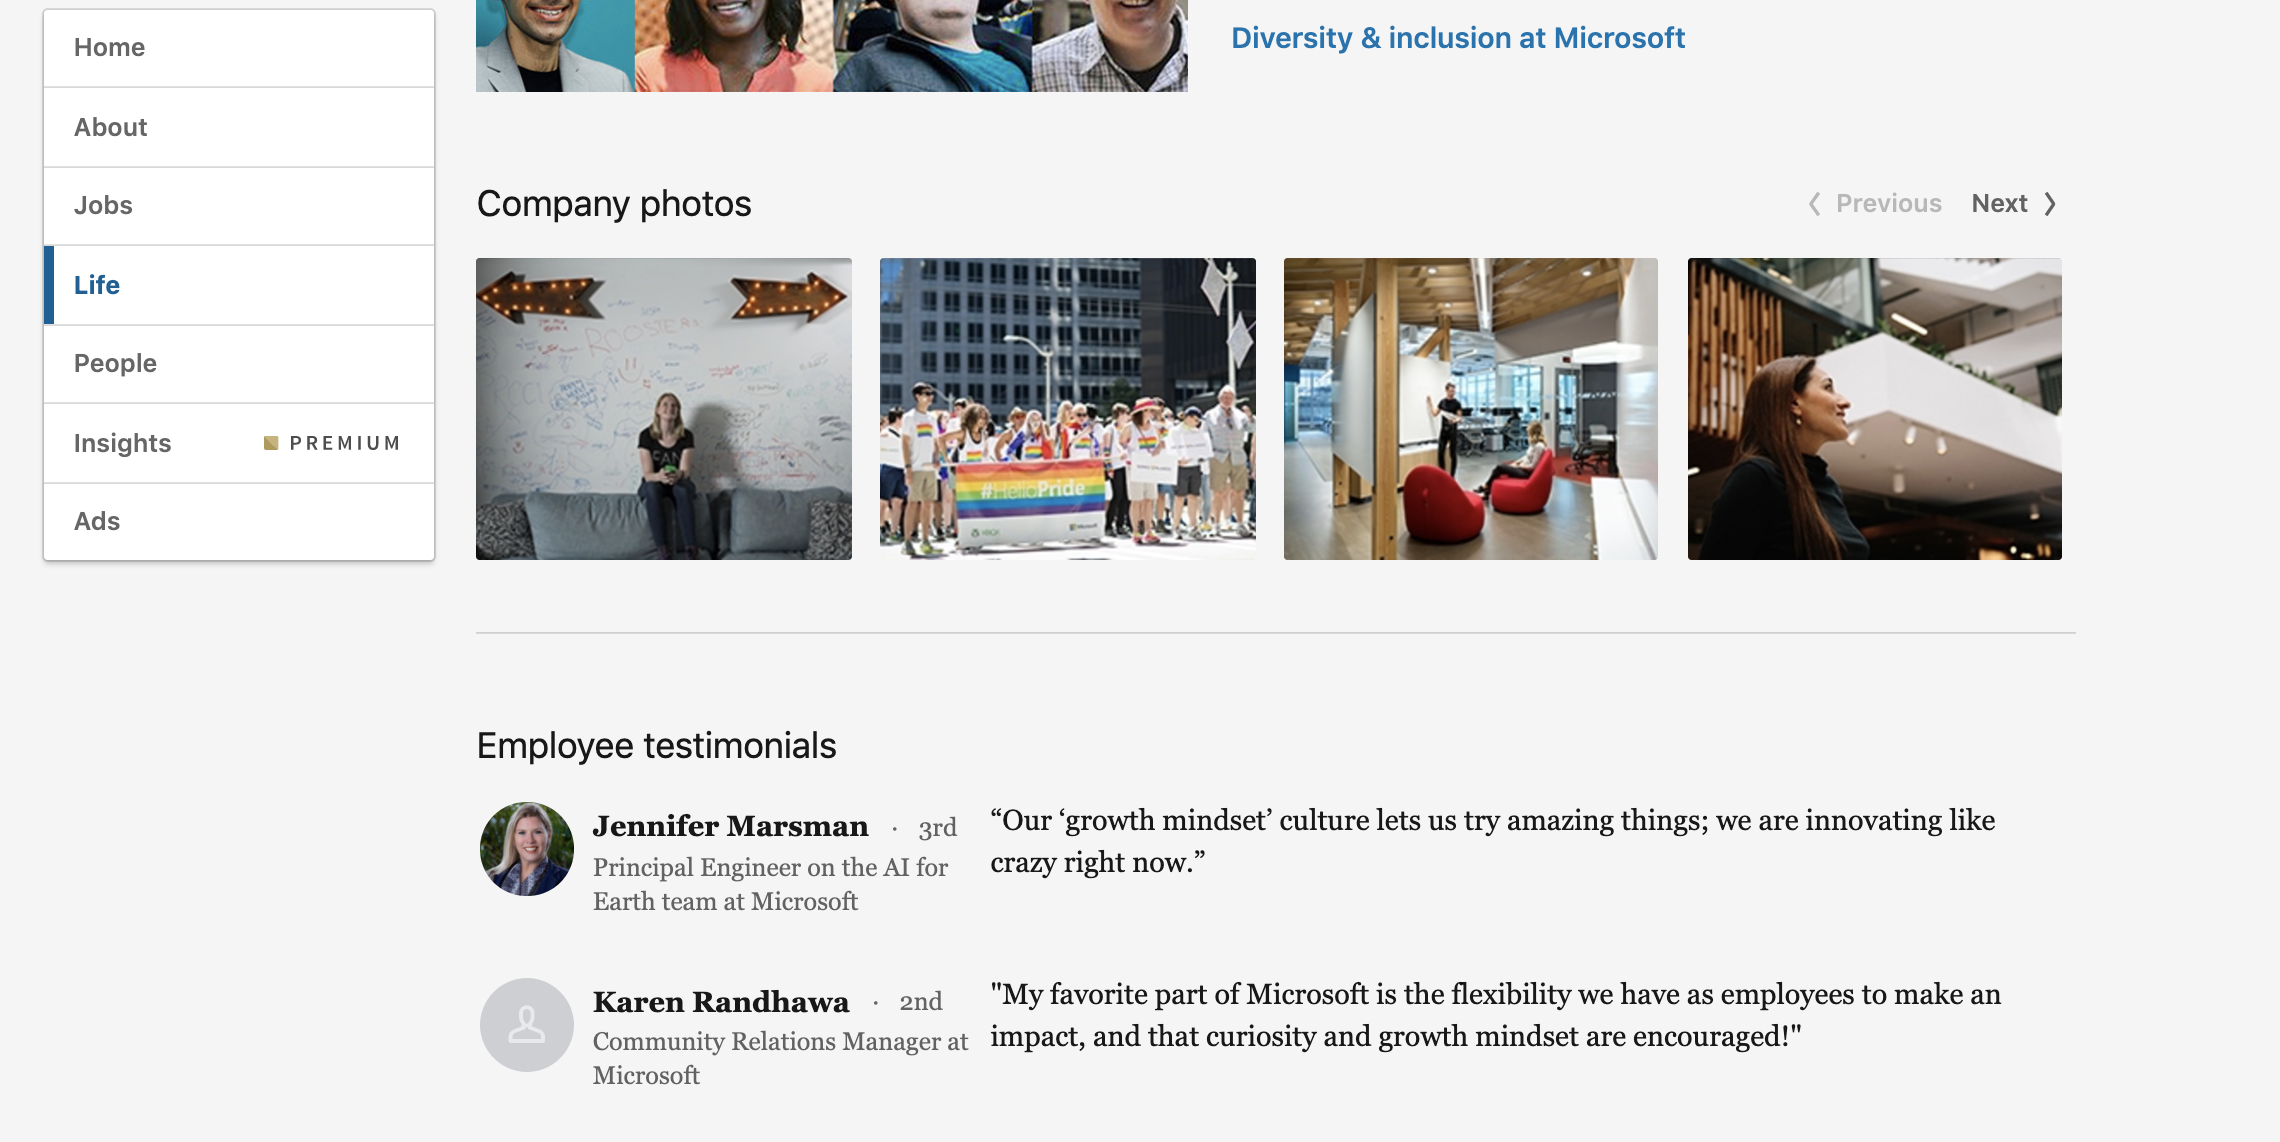
Task: Open the HelloPride parade photo
Action: 1067,409
